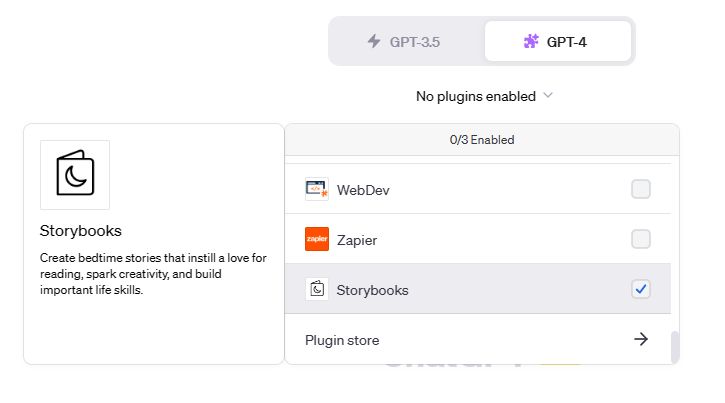
Task: Click the orange Zapier logo icon
Action: click(317, 239)
